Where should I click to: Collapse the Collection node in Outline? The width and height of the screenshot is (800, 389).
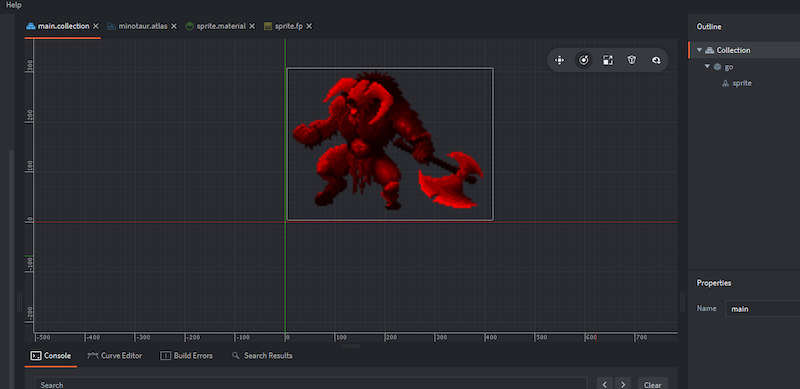(699, 50)
